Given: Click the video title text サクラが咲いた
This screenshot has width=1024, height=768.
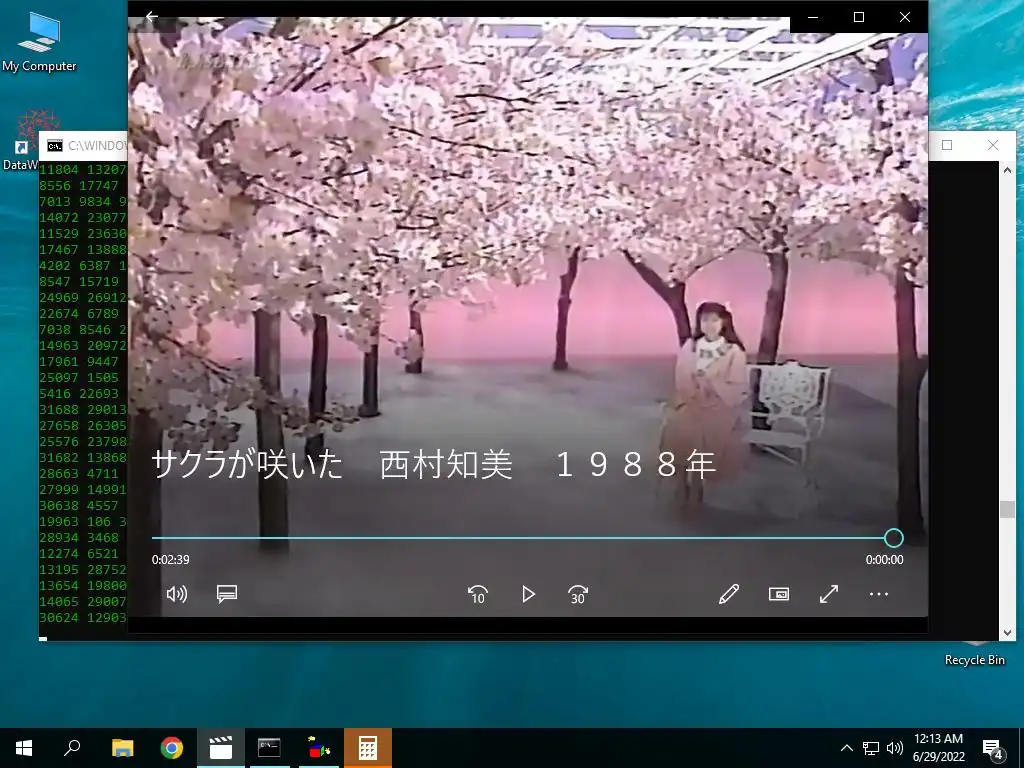Looking at the screenshot, I should 247,465.
